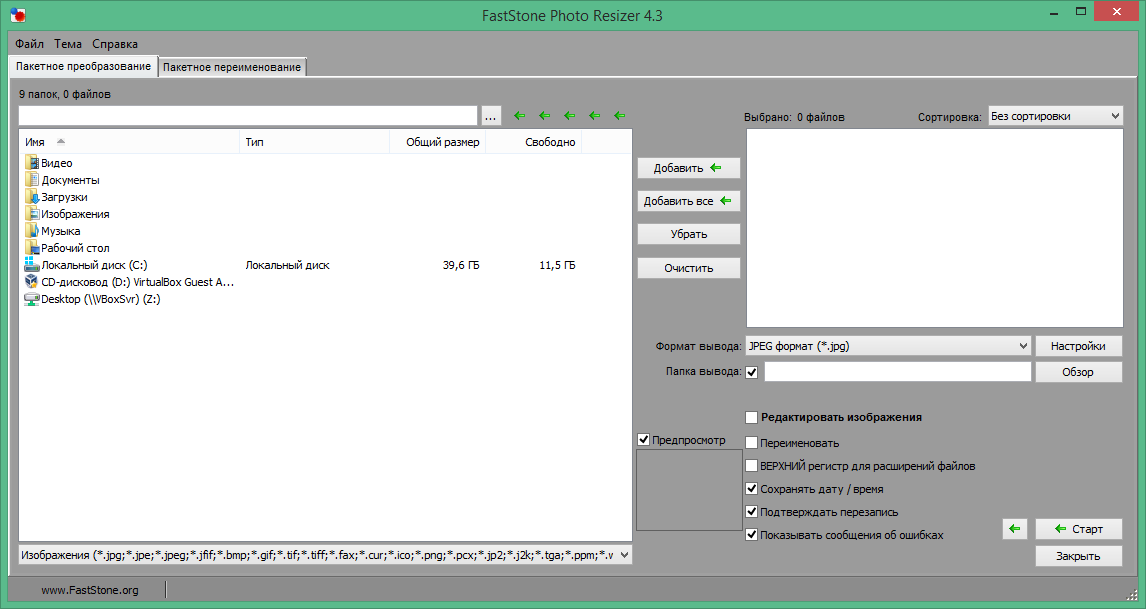Sort by Свободно column header
This screenshot has width=1146, height=609.
pos(534,142)
